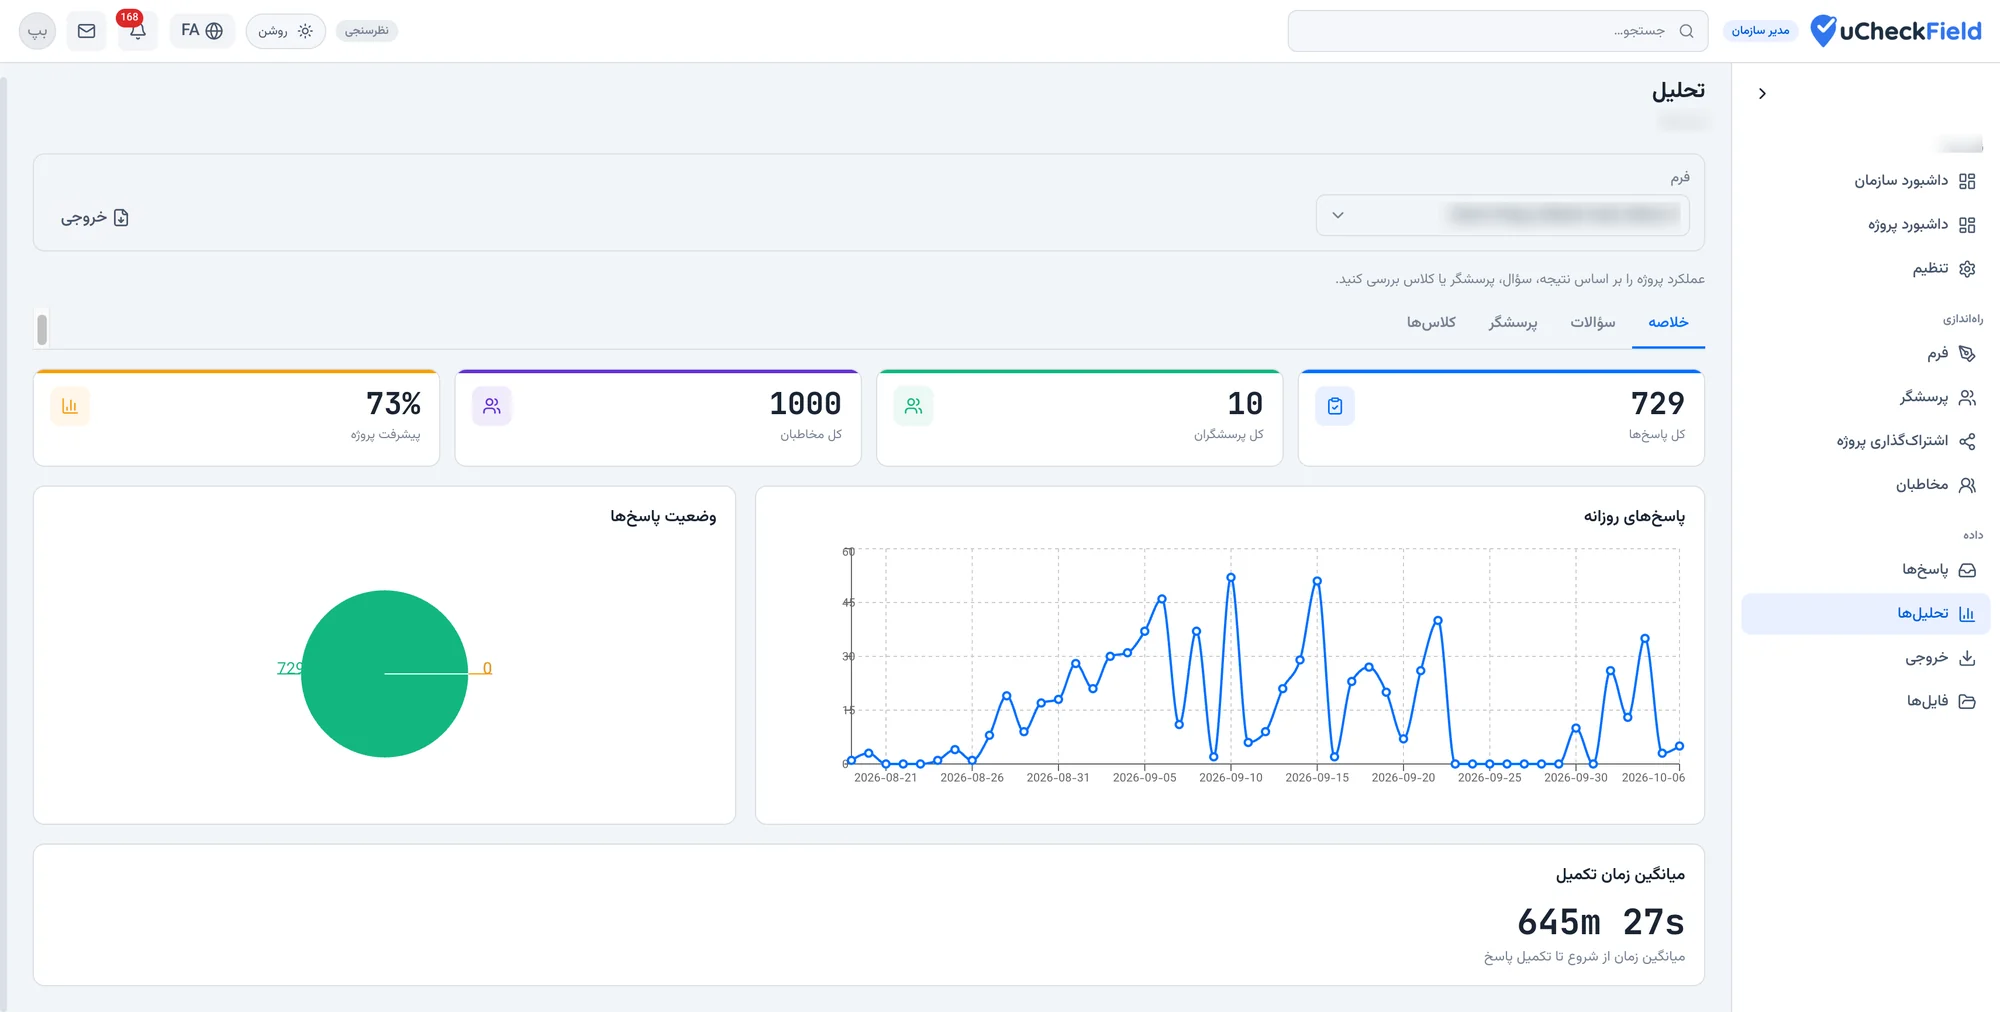Click the نظرسنجی badge in the header

(367, 31)
